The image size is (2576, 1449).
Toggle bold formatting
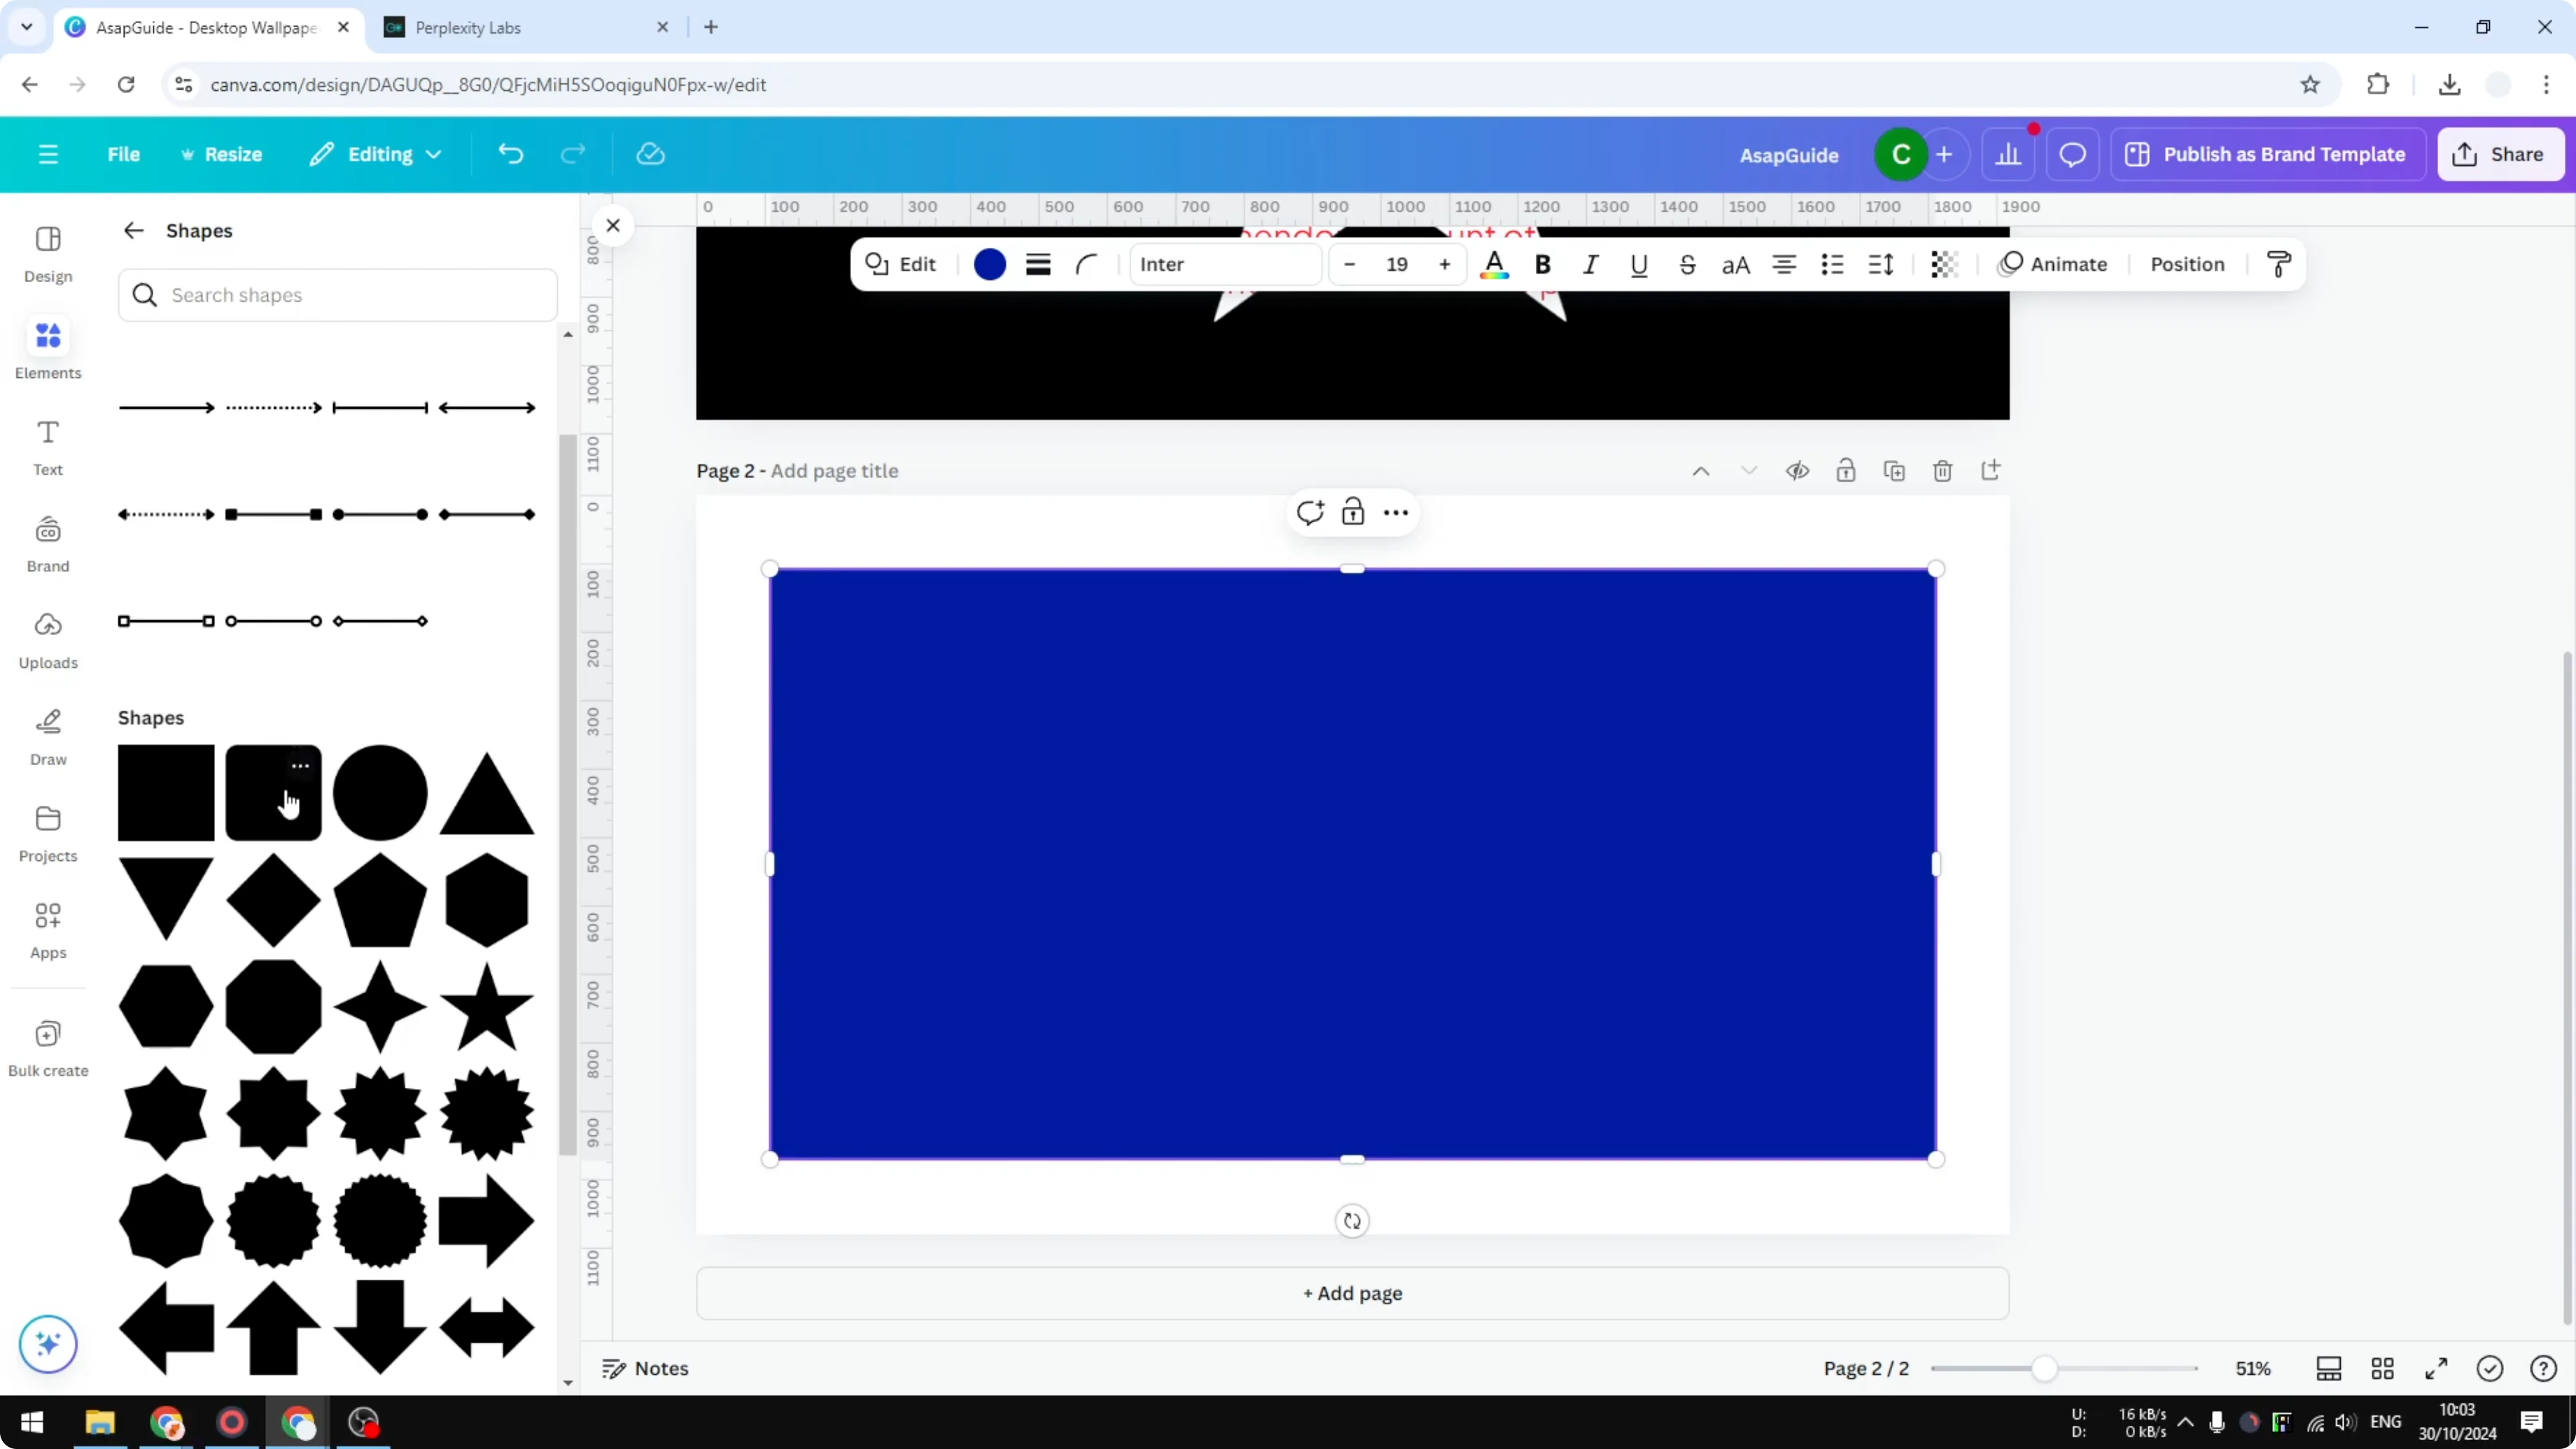(1543, 264)
